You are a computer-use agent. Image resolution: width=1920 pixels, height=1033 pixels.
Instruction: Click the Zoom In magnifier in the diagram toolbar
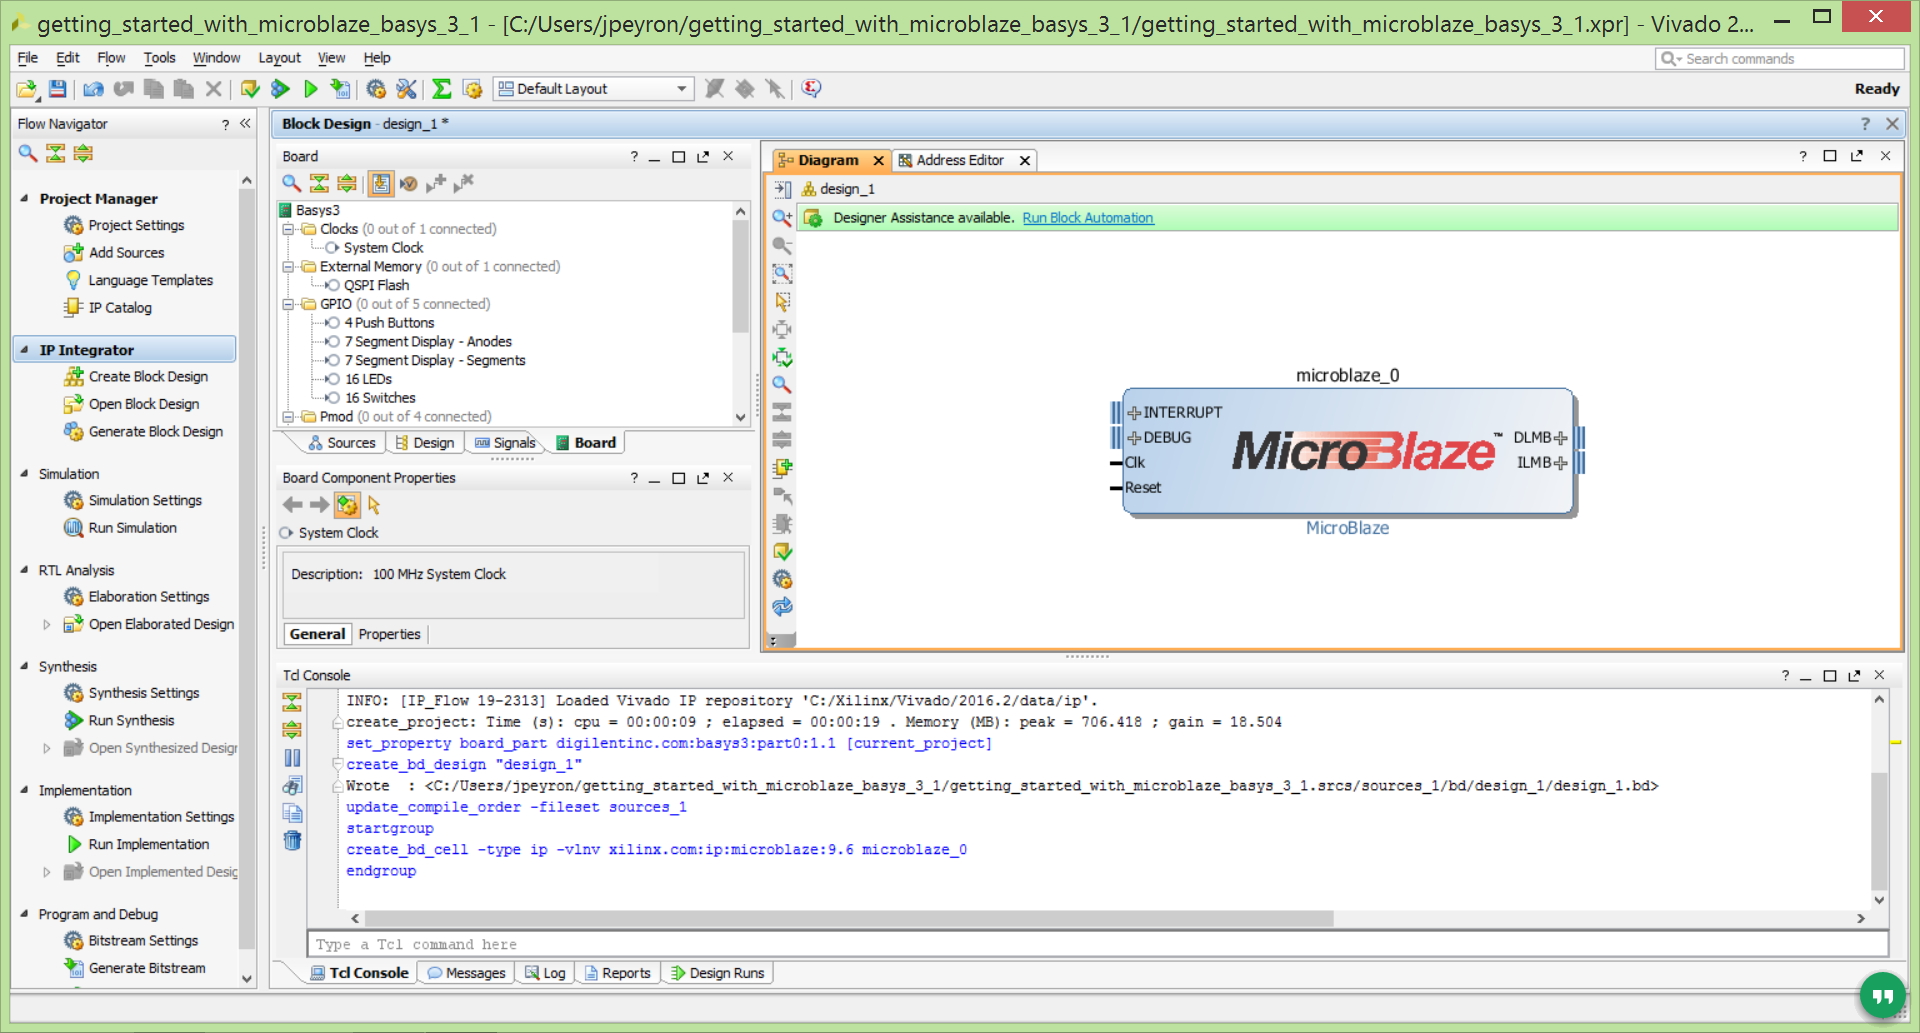[x=782, y=217]
